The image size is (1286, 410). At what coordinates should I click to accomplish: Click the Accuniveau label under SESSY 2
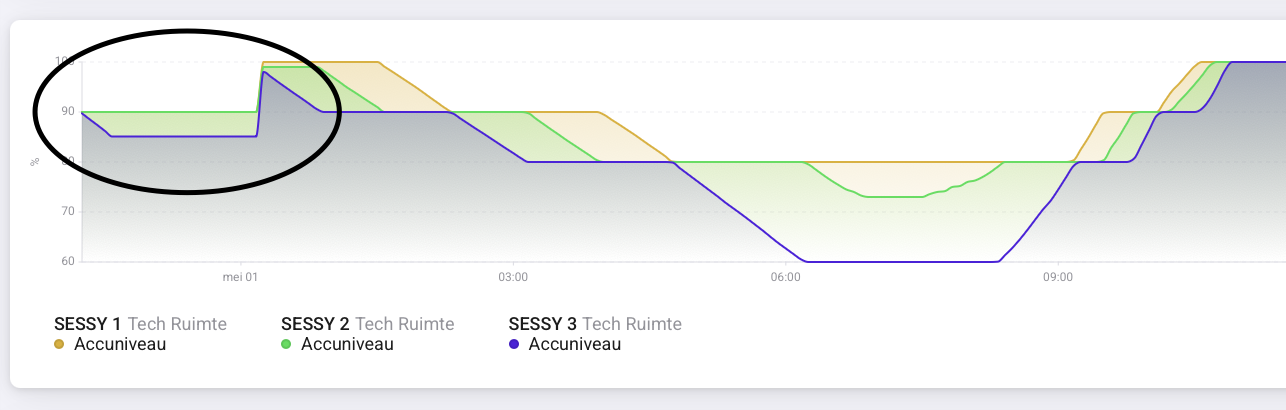[347, 345]
